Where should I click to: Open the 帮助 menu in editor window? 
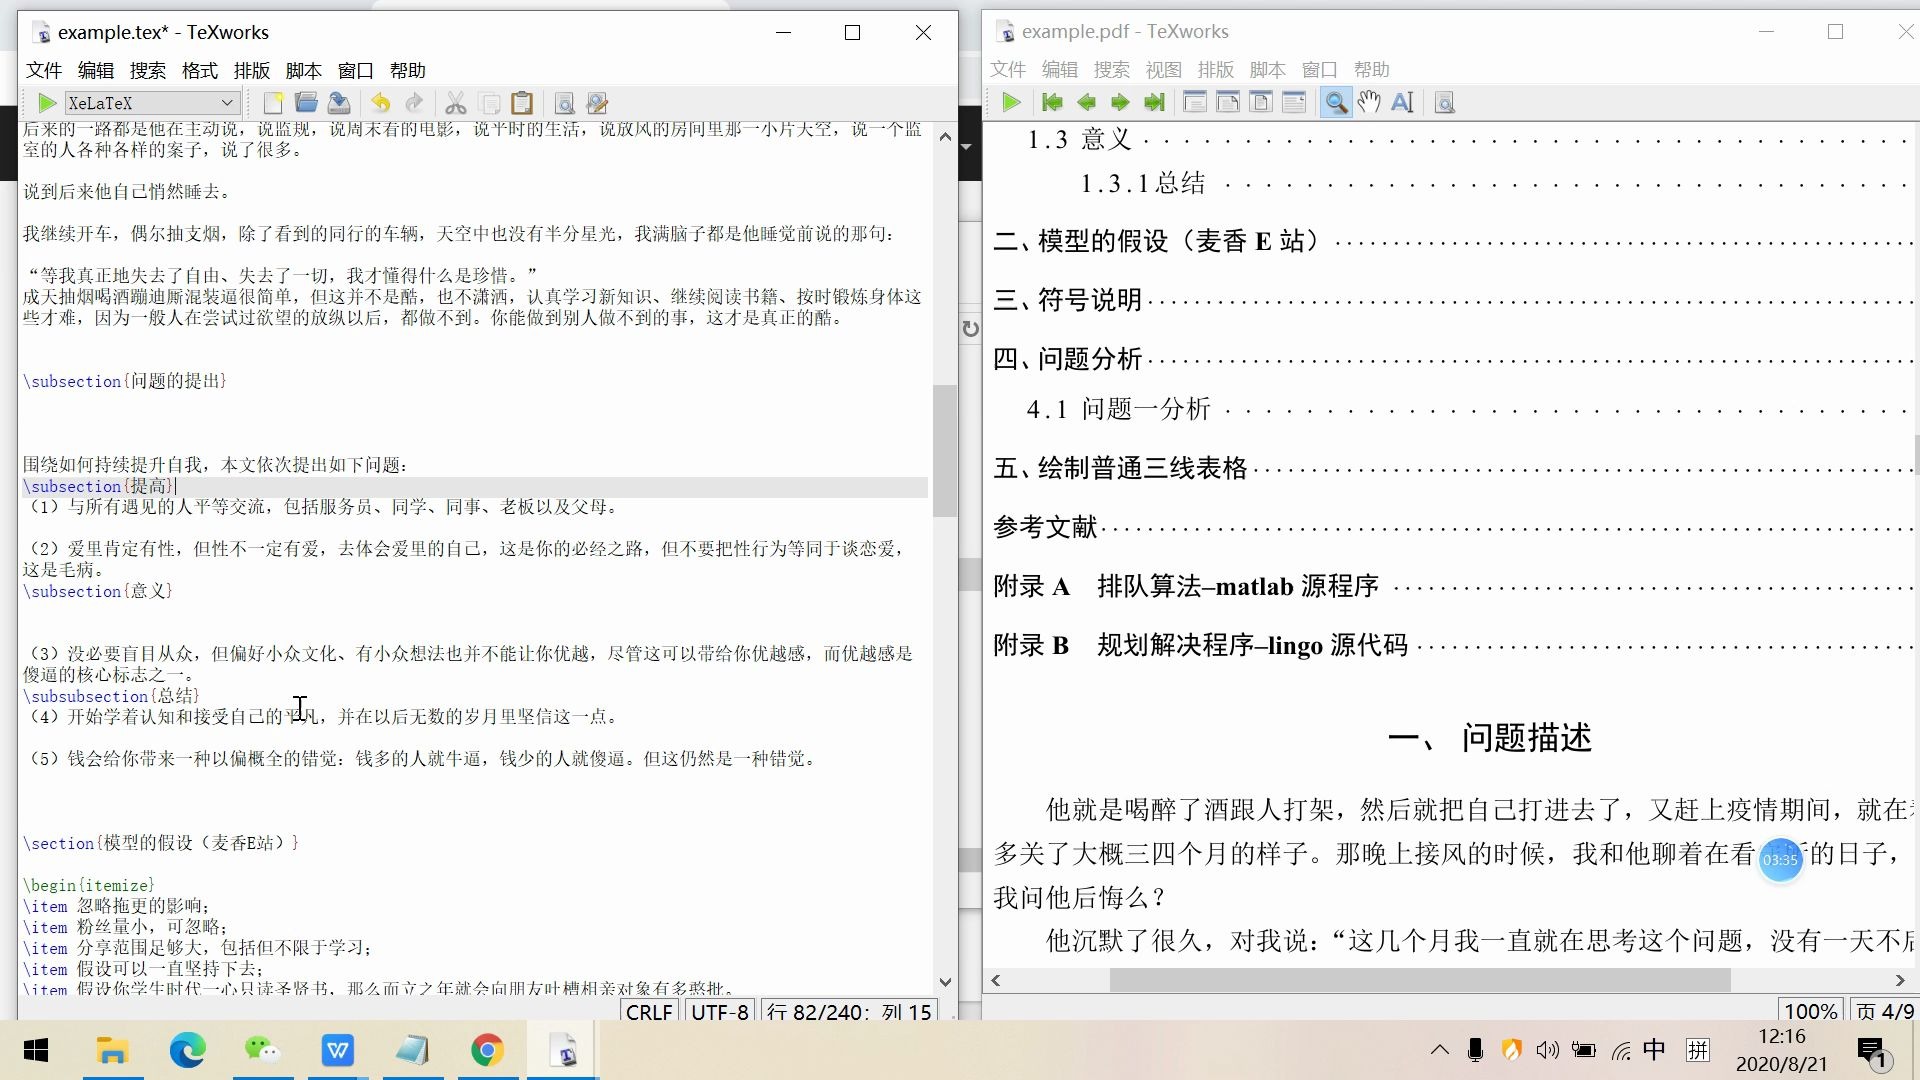coord(408,70)
